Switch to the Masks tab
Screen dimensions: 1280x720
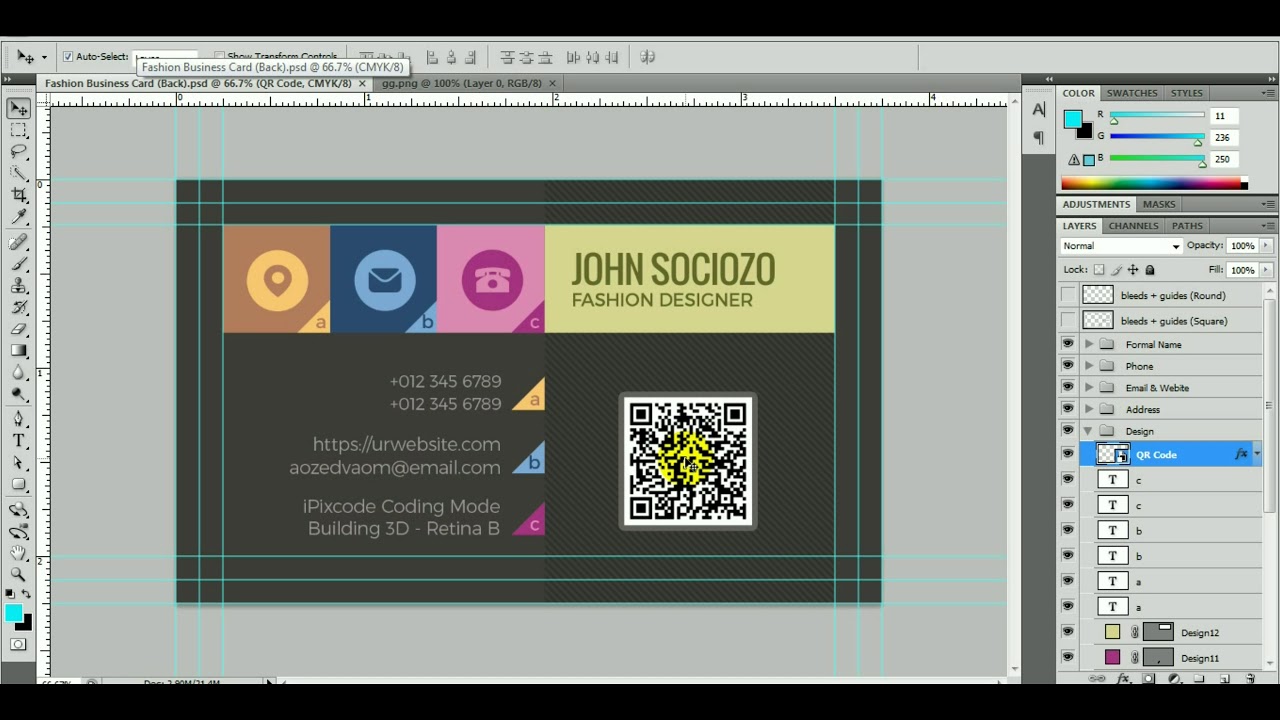(x=1159, y=204)
